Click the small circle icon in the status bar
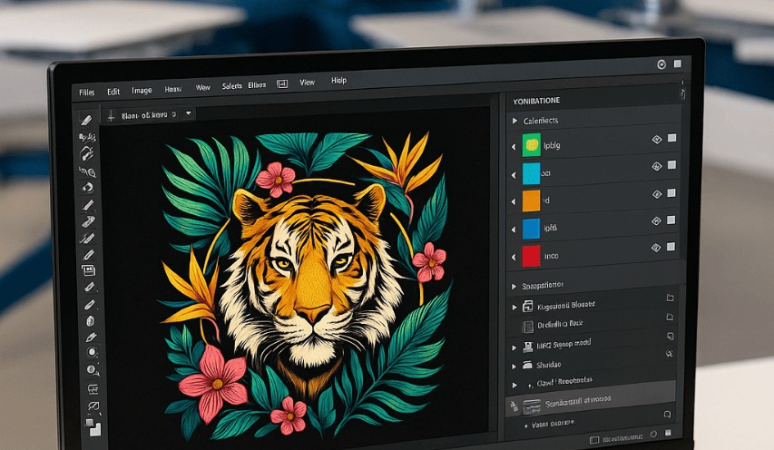774x450 pixels. coord(654,434)
